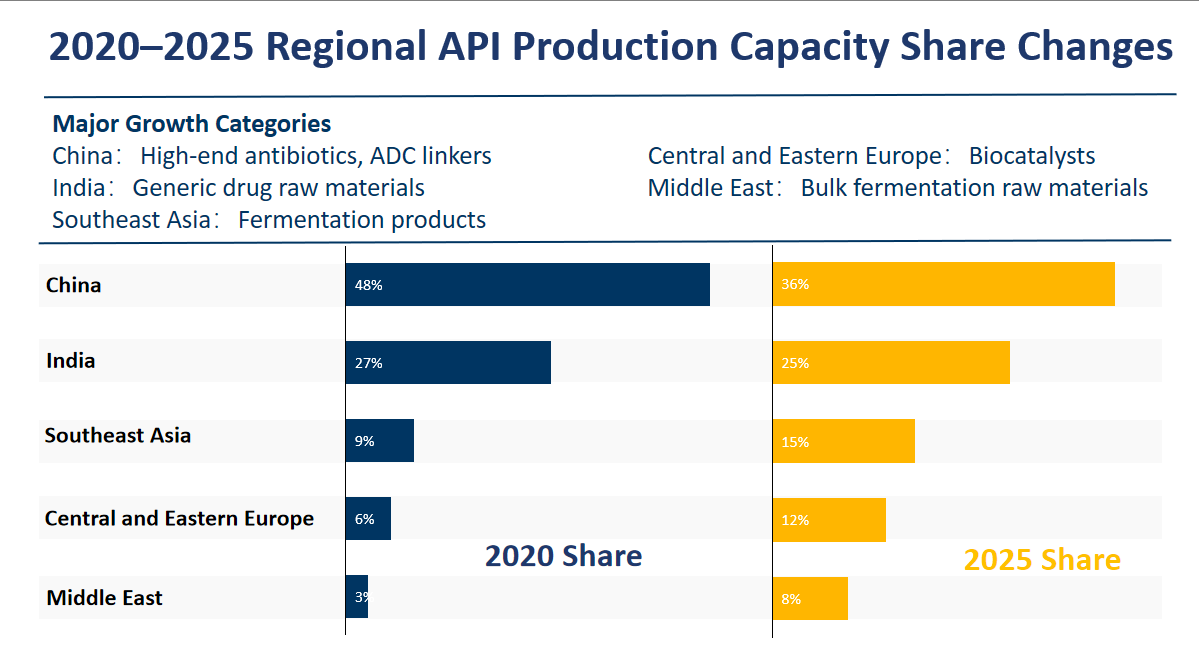
Task: Select the Central and Eastern Europe 6% bar
Action: 367,518
